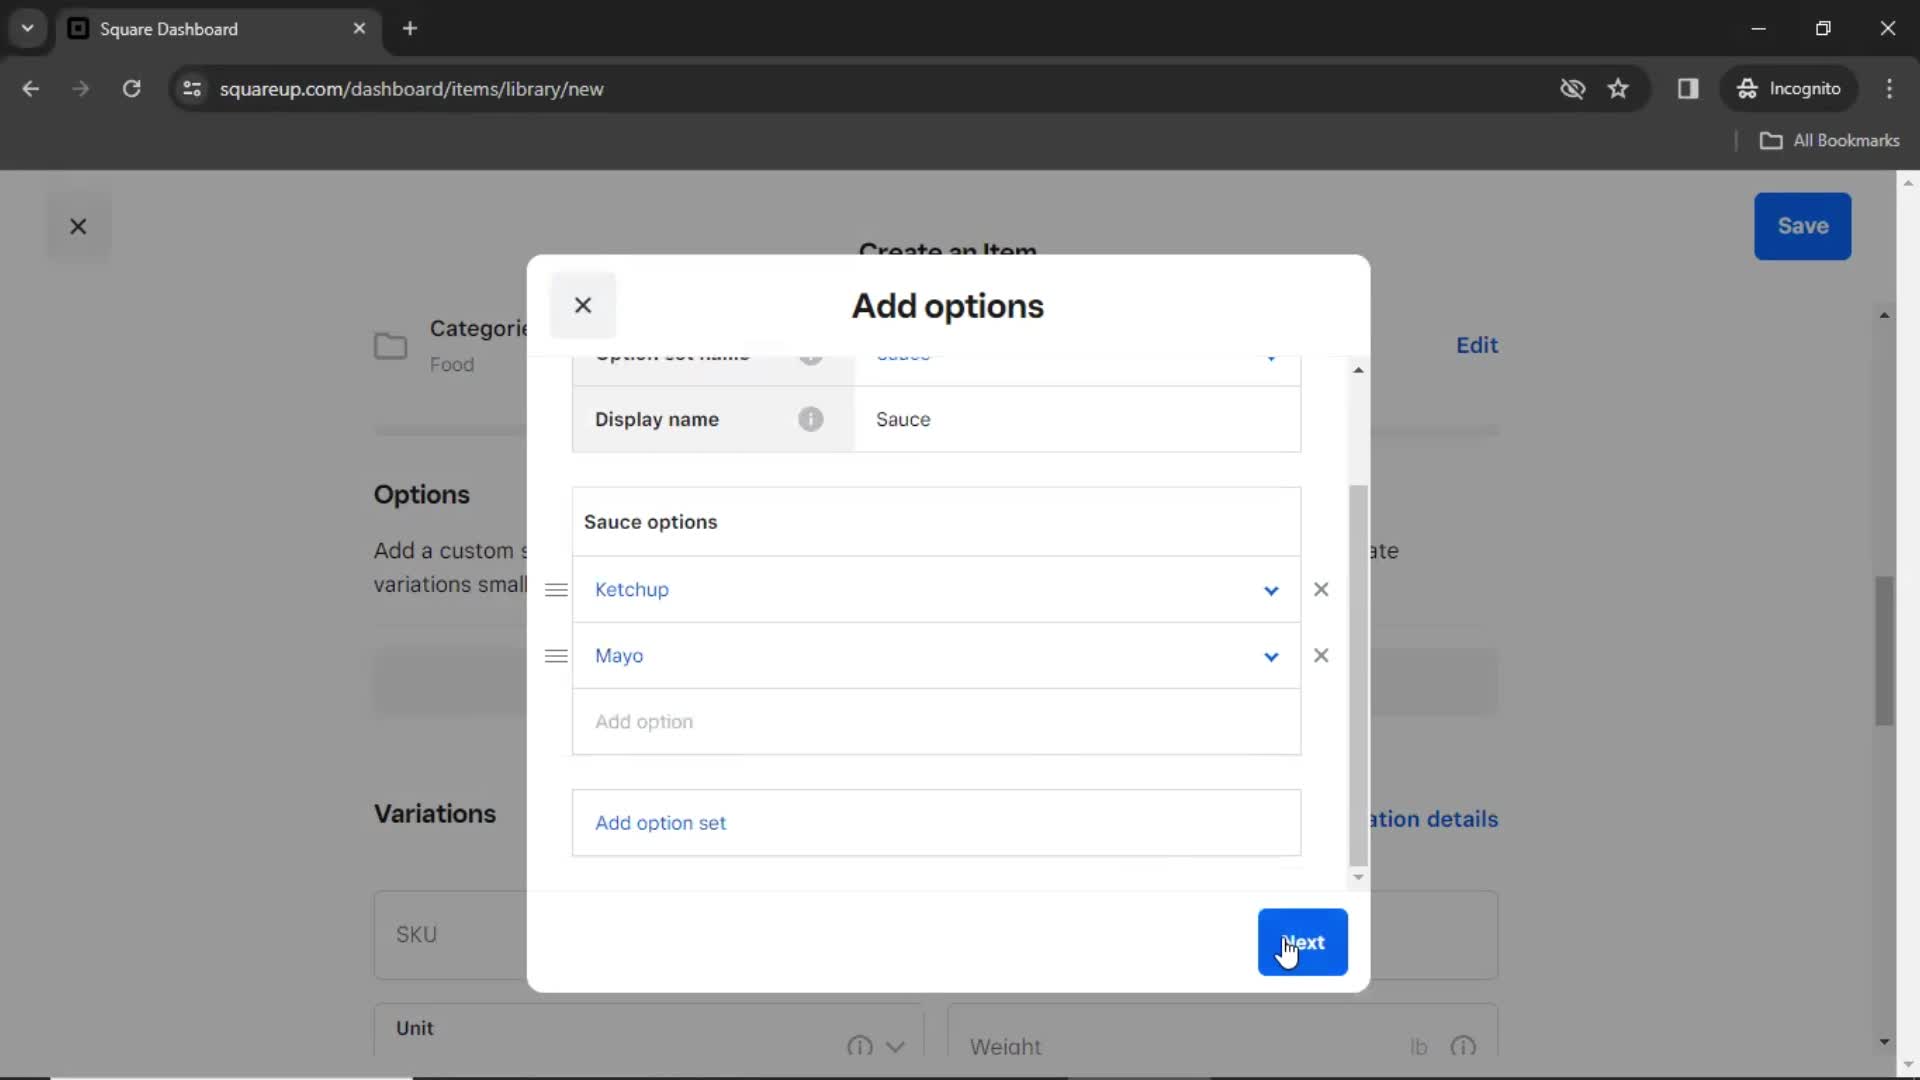This screenshot has height=1080, width=1920.
Task: Expand the Mayo option dropdown
Action: [1269, 654]
